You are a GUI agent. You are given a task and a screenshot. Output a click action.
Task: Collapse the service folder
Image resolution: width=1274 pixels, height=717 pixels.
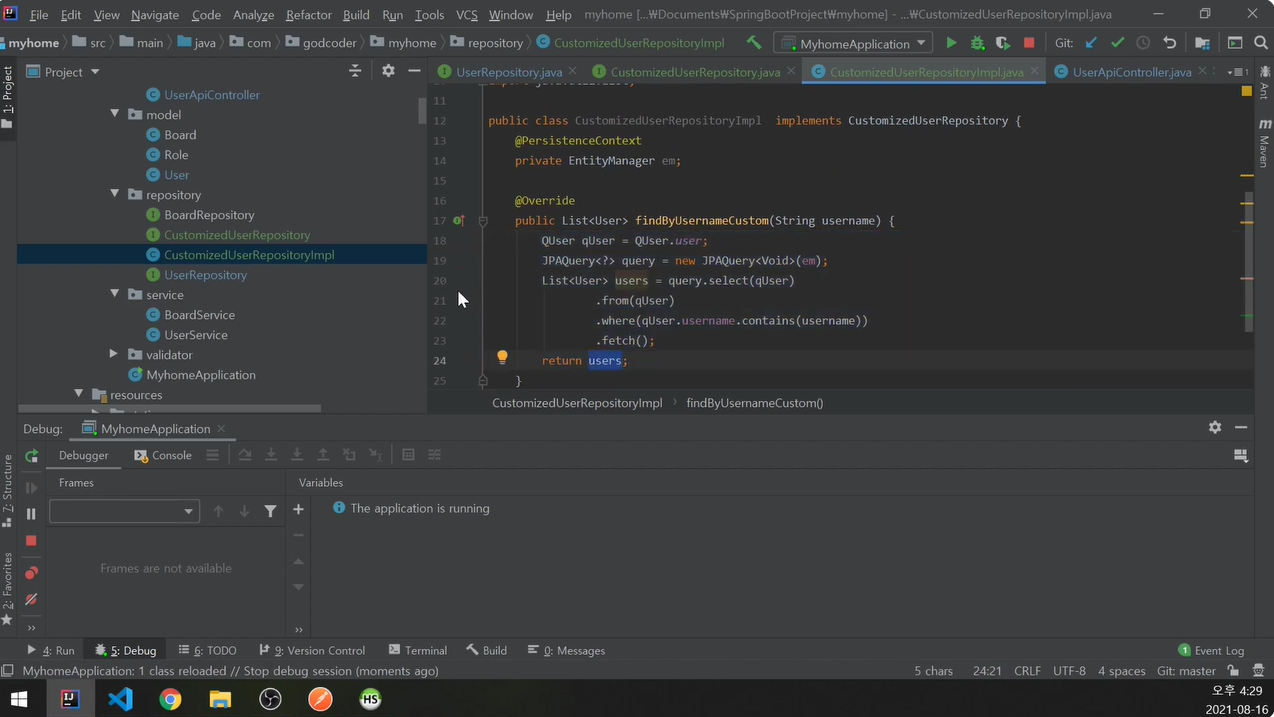(115, 294)
